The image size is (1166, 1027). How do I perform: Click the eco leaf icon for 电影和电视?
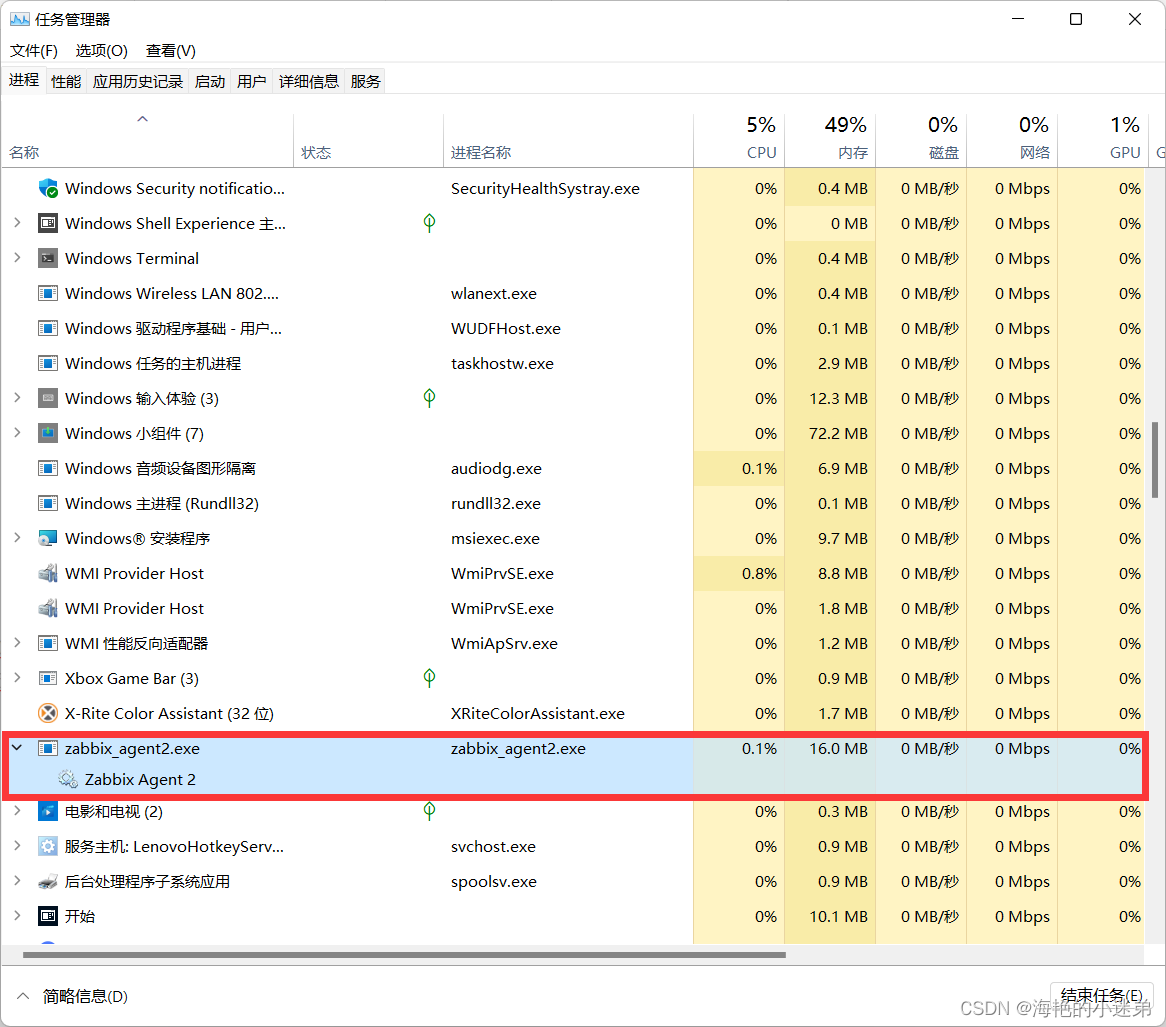click(429, 810)
